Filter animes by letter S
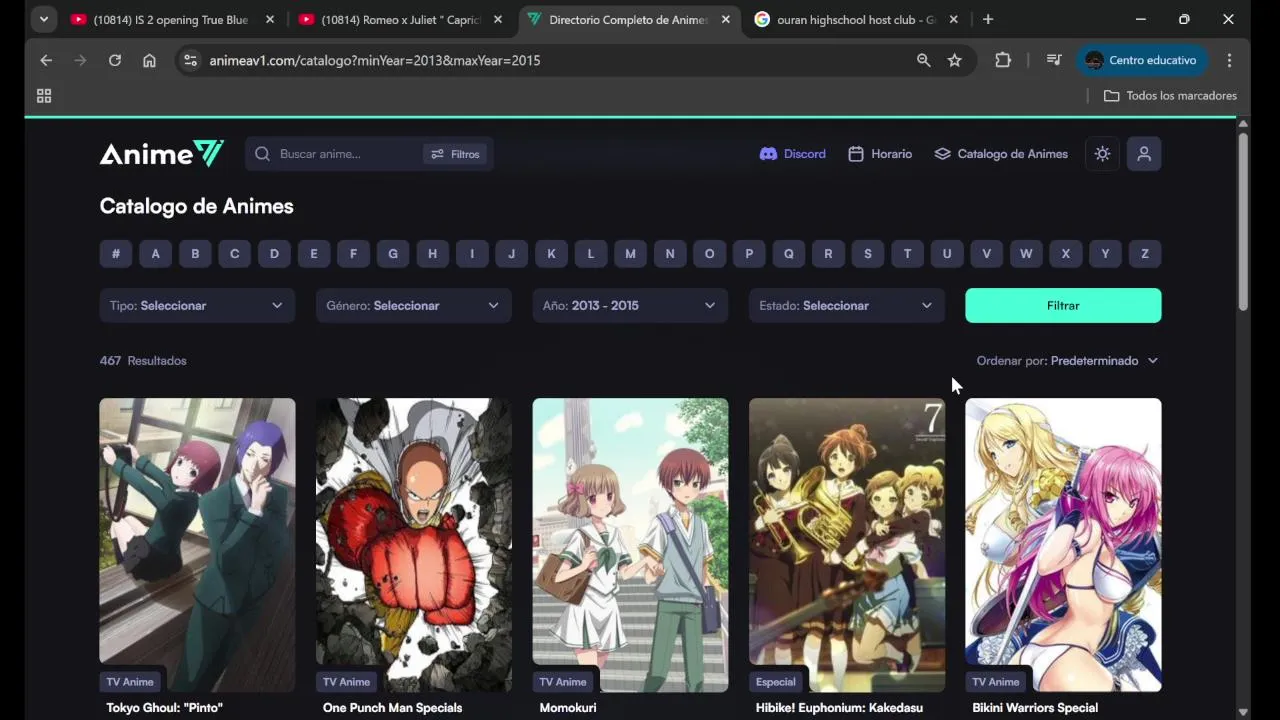This screenshot has width=1280, height=720. coord(868,254)
